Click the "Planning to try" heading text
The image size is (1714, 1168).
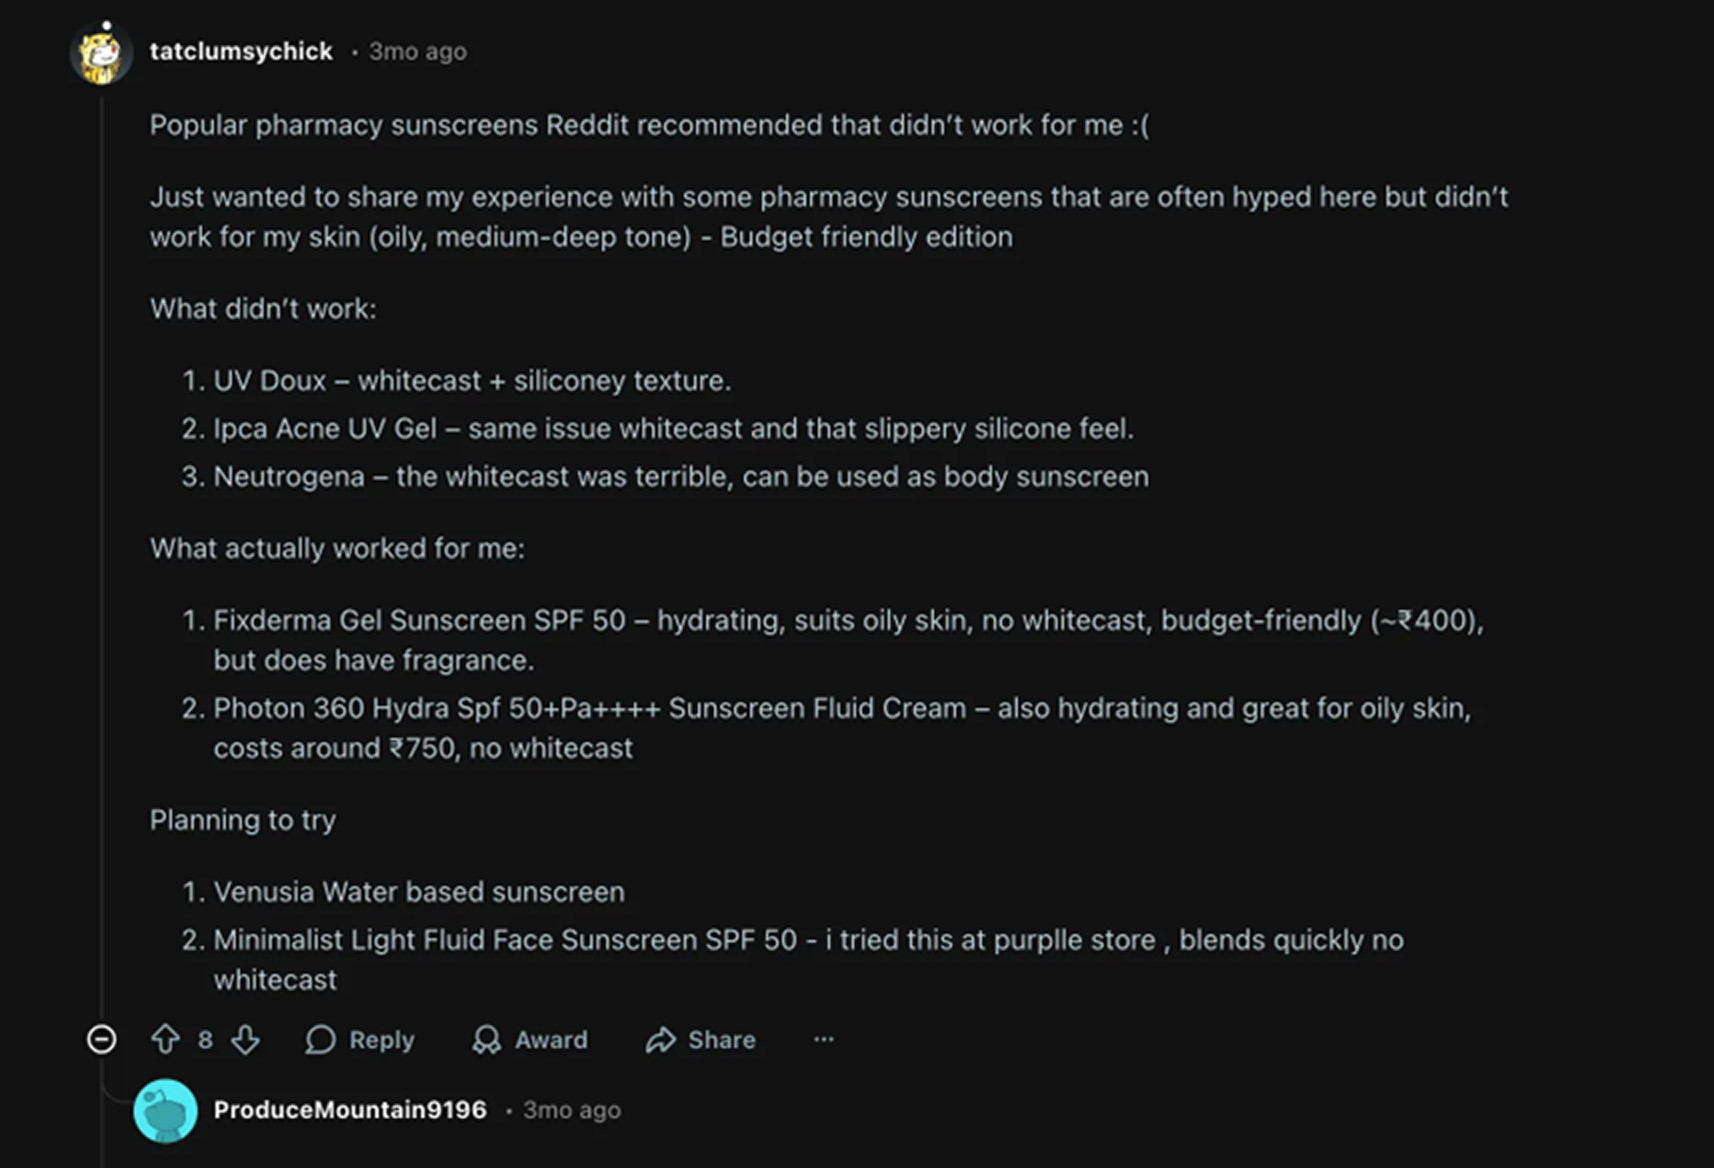pos(243,820)
